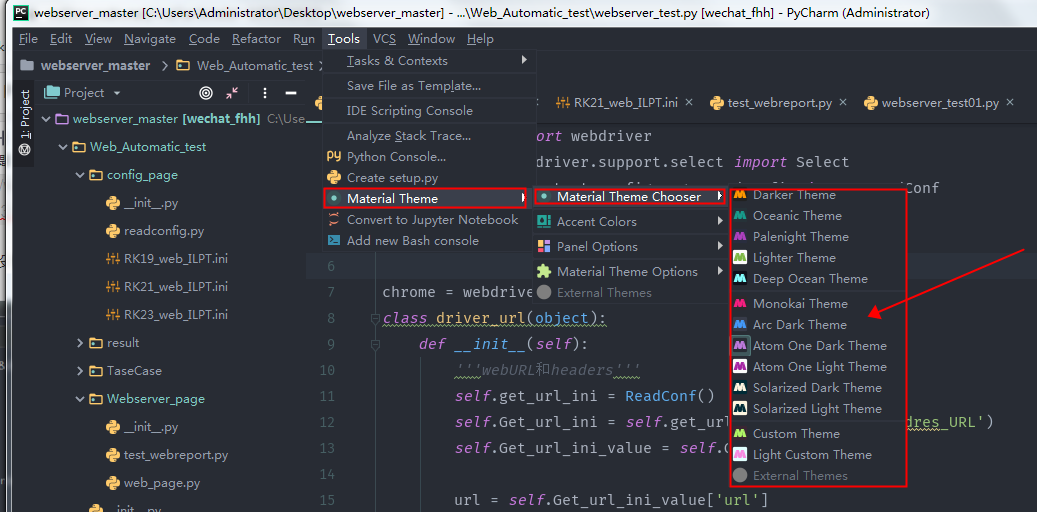Choose the Arc Dark Theme icon
The image size is (1037, 512).
tap(740, 325)
